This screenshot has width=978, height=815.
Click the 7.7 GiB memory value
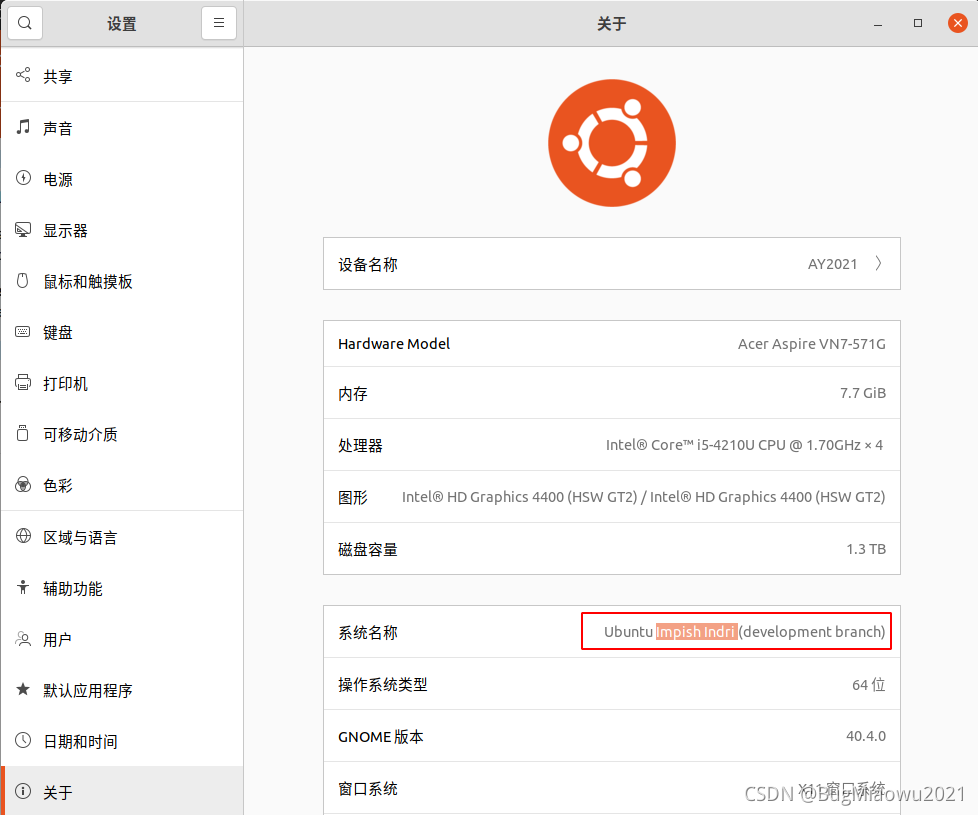[x=863, y=393]
